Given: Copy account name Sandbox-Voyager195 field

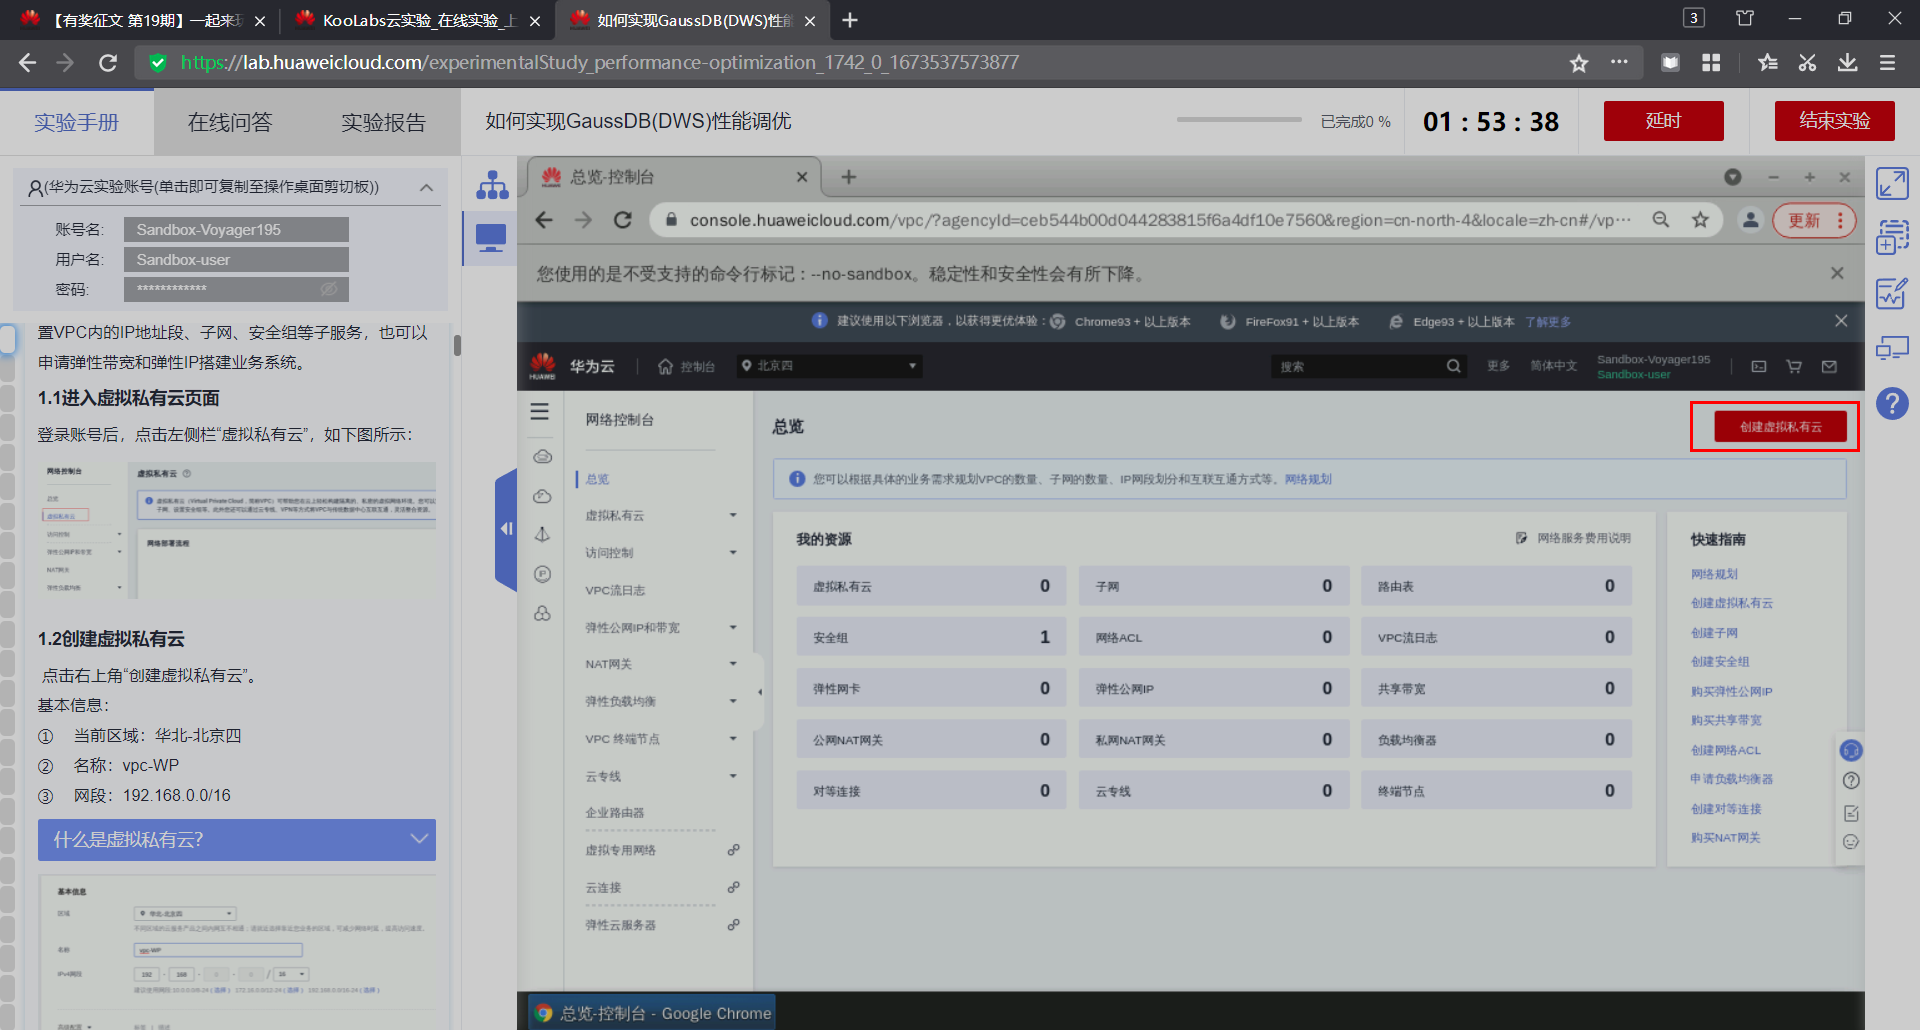Looking at the screenshot, I should [236, 229].
